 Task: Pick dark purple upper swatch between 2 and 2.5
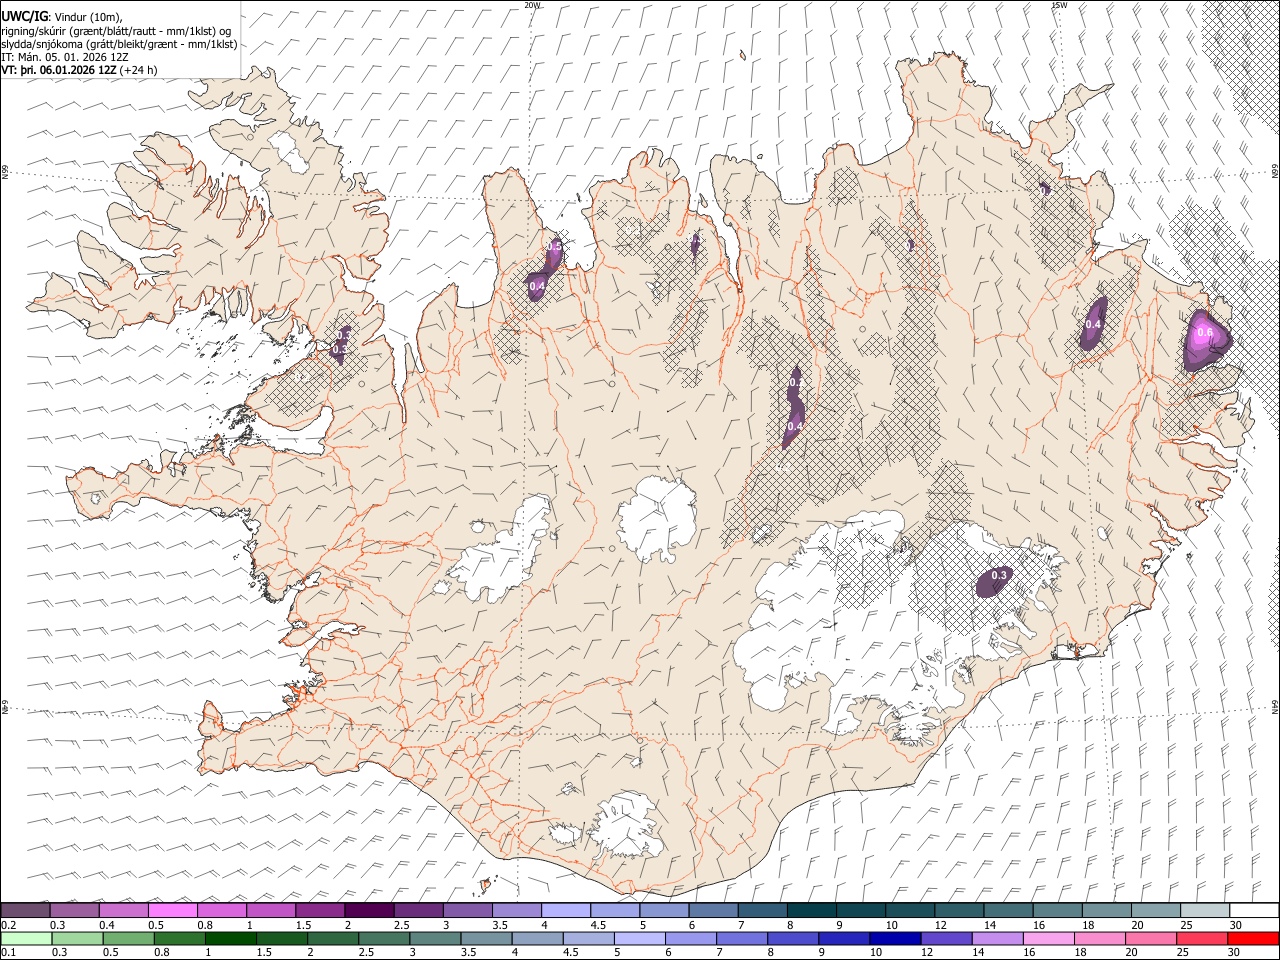pos(368,910)
